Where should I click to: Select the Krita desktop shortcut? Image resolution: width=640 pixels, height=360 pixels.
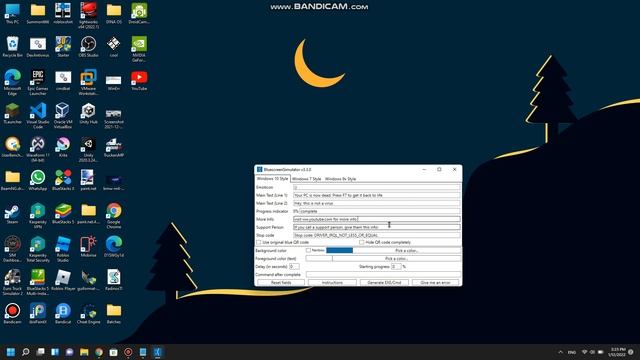tap(63, 147)
